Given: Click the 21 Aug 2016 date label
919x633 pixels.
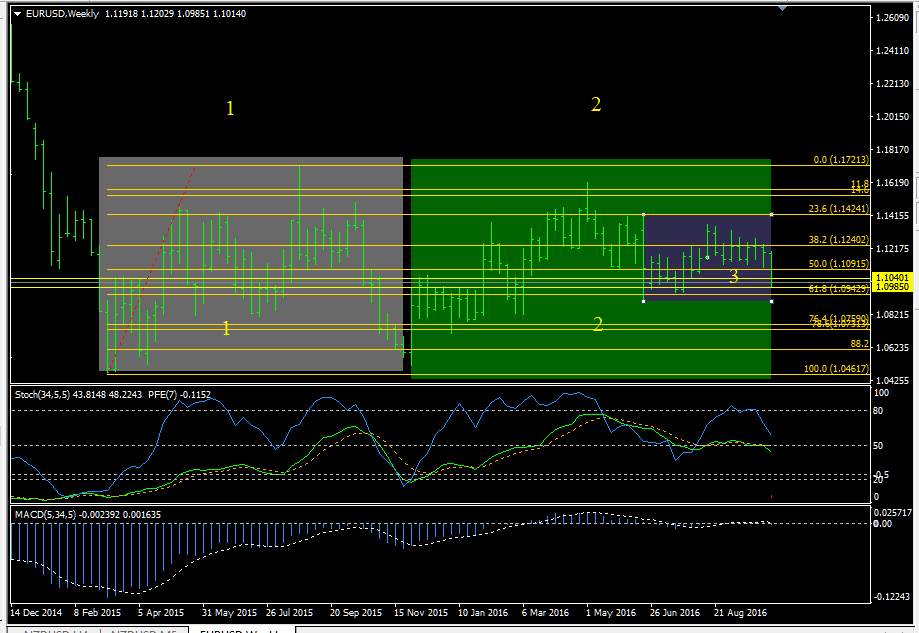Looking at the screenshot, I should (740, 612).
